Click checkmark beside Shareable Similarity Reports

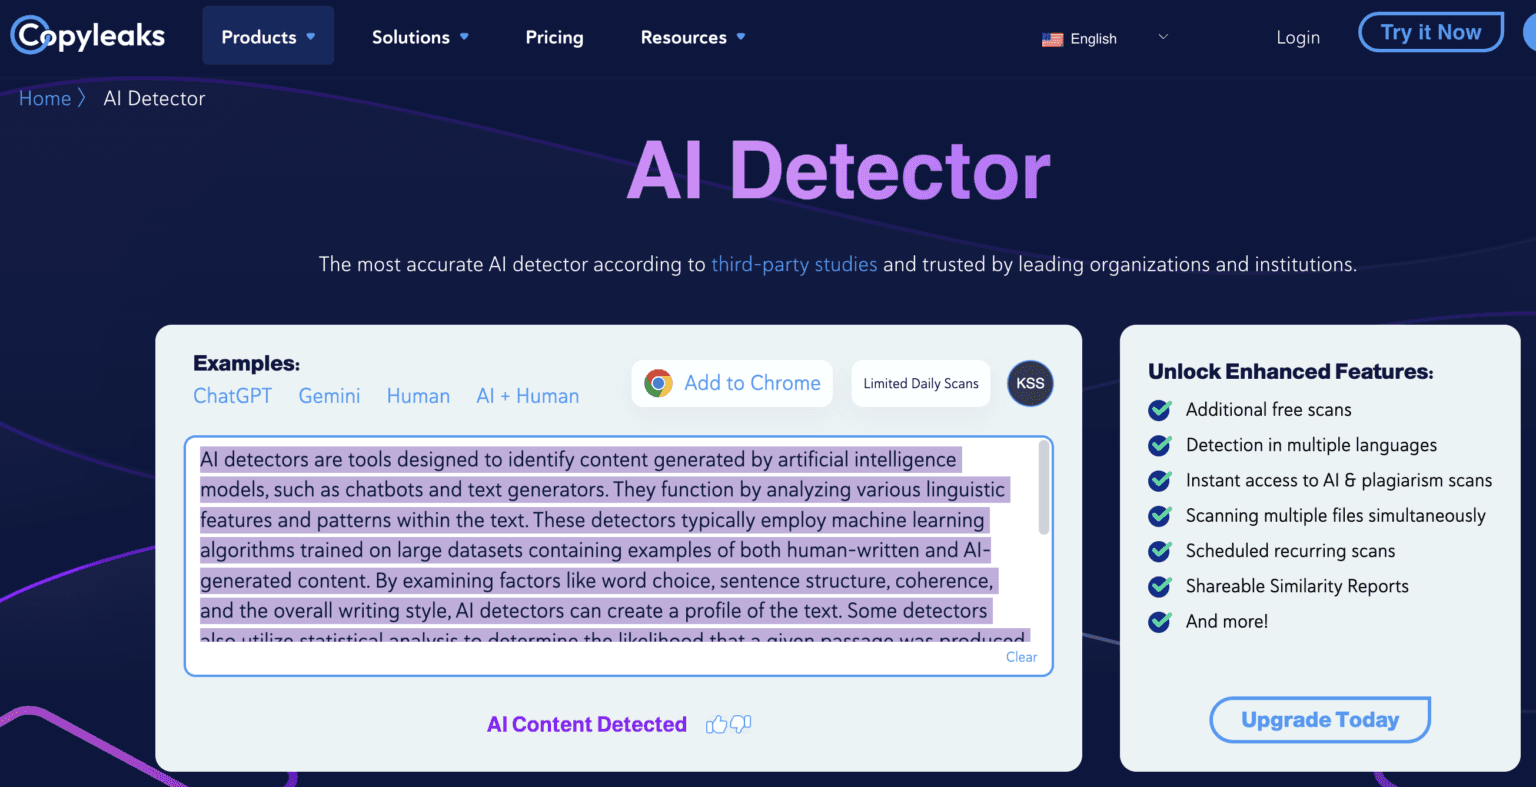1160,586
